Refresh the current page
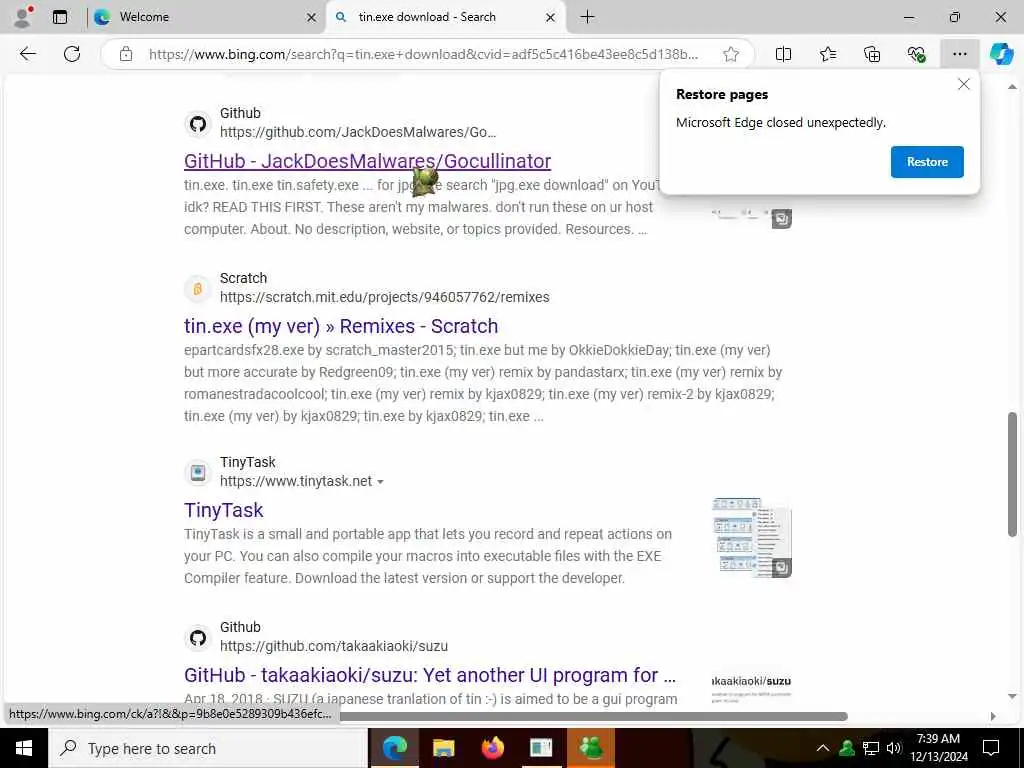 pos(72,54)
